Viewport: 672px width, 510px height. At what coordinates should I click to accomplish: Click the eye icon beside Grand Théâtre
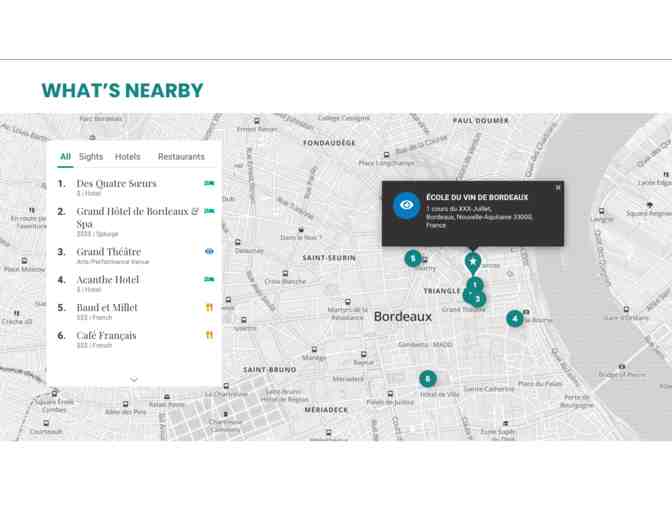[x=209, y=252]
